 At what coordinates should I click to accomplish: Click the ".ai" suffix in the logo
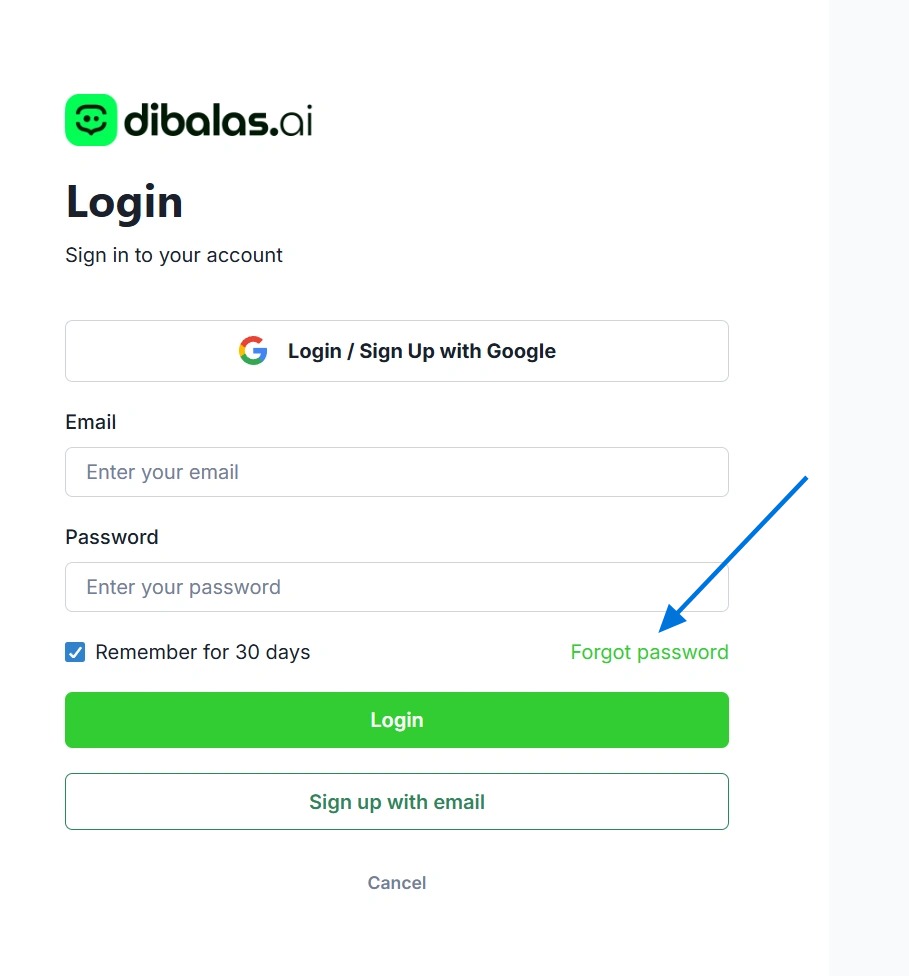[295, 121]
